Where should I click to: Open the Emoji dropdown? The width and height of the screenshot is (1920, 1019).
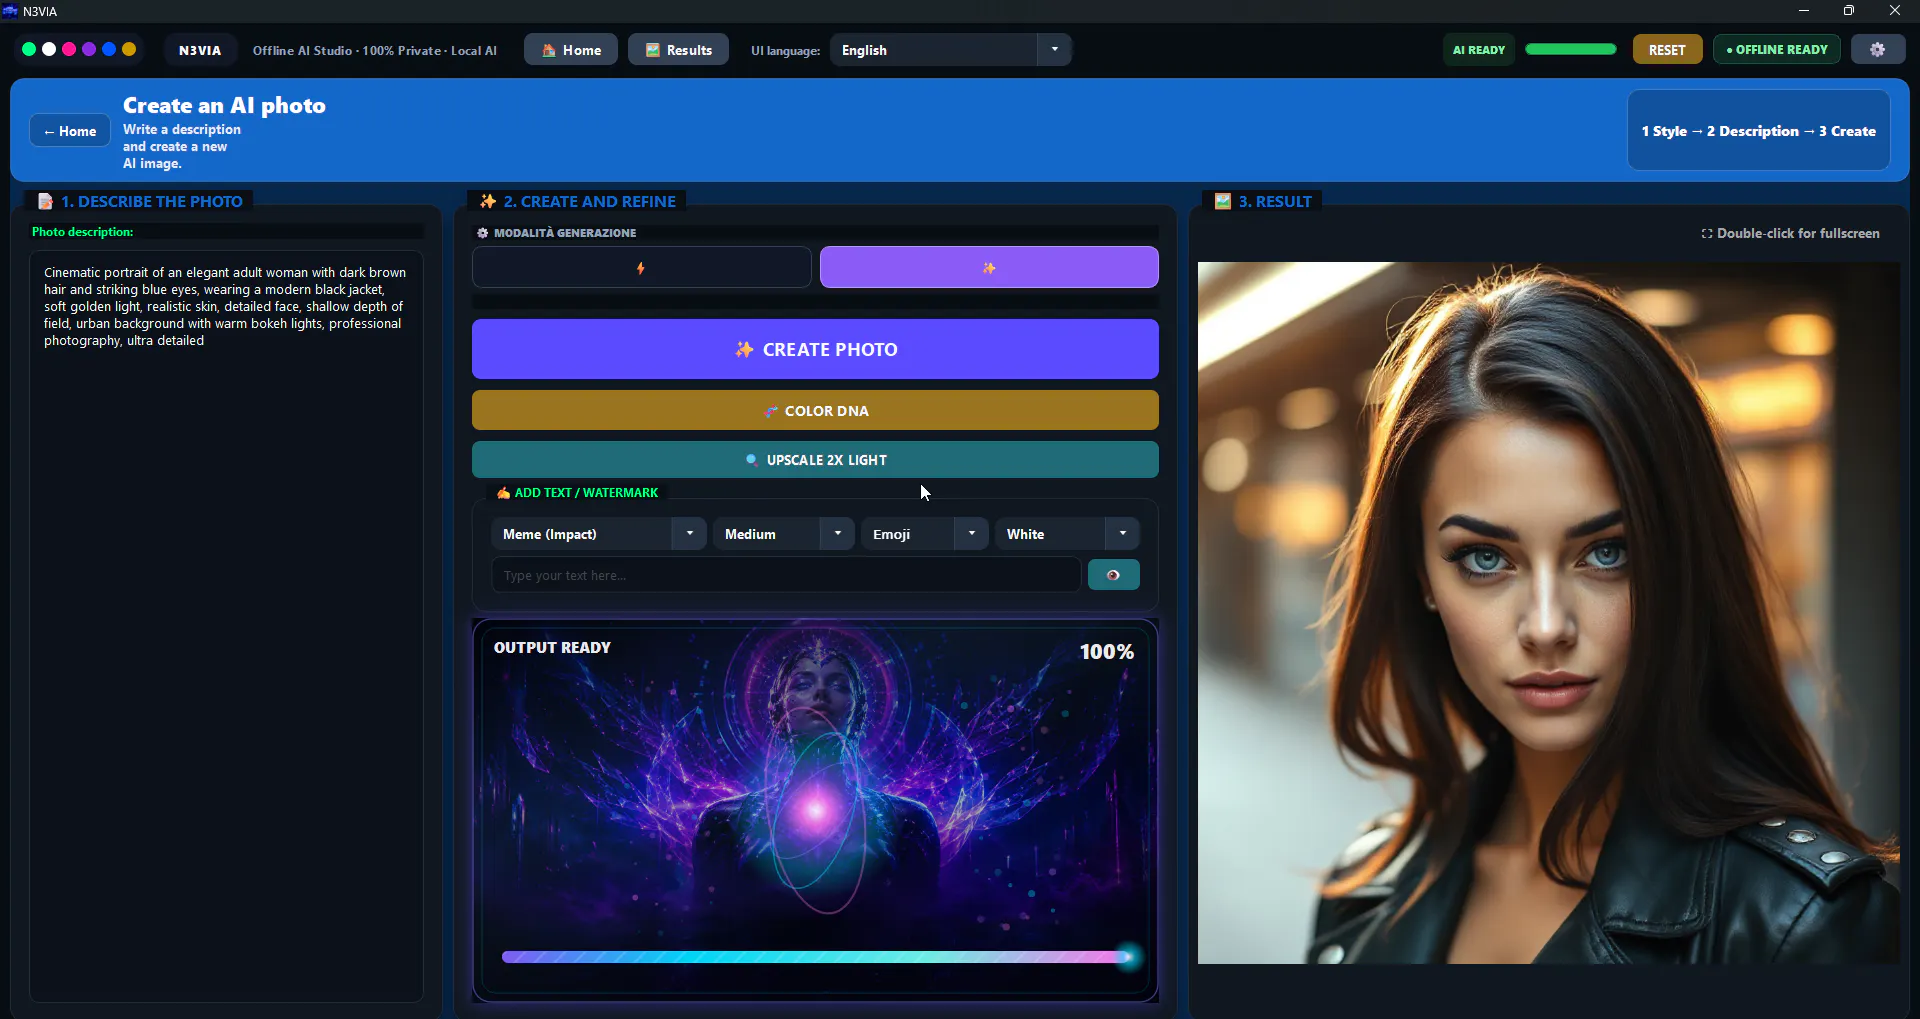[x=924, y=534]
